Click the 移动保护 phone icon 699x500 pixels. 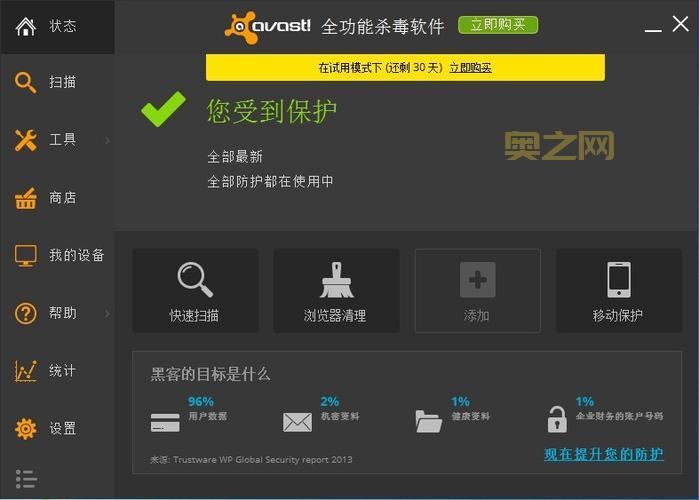(619, 280)
